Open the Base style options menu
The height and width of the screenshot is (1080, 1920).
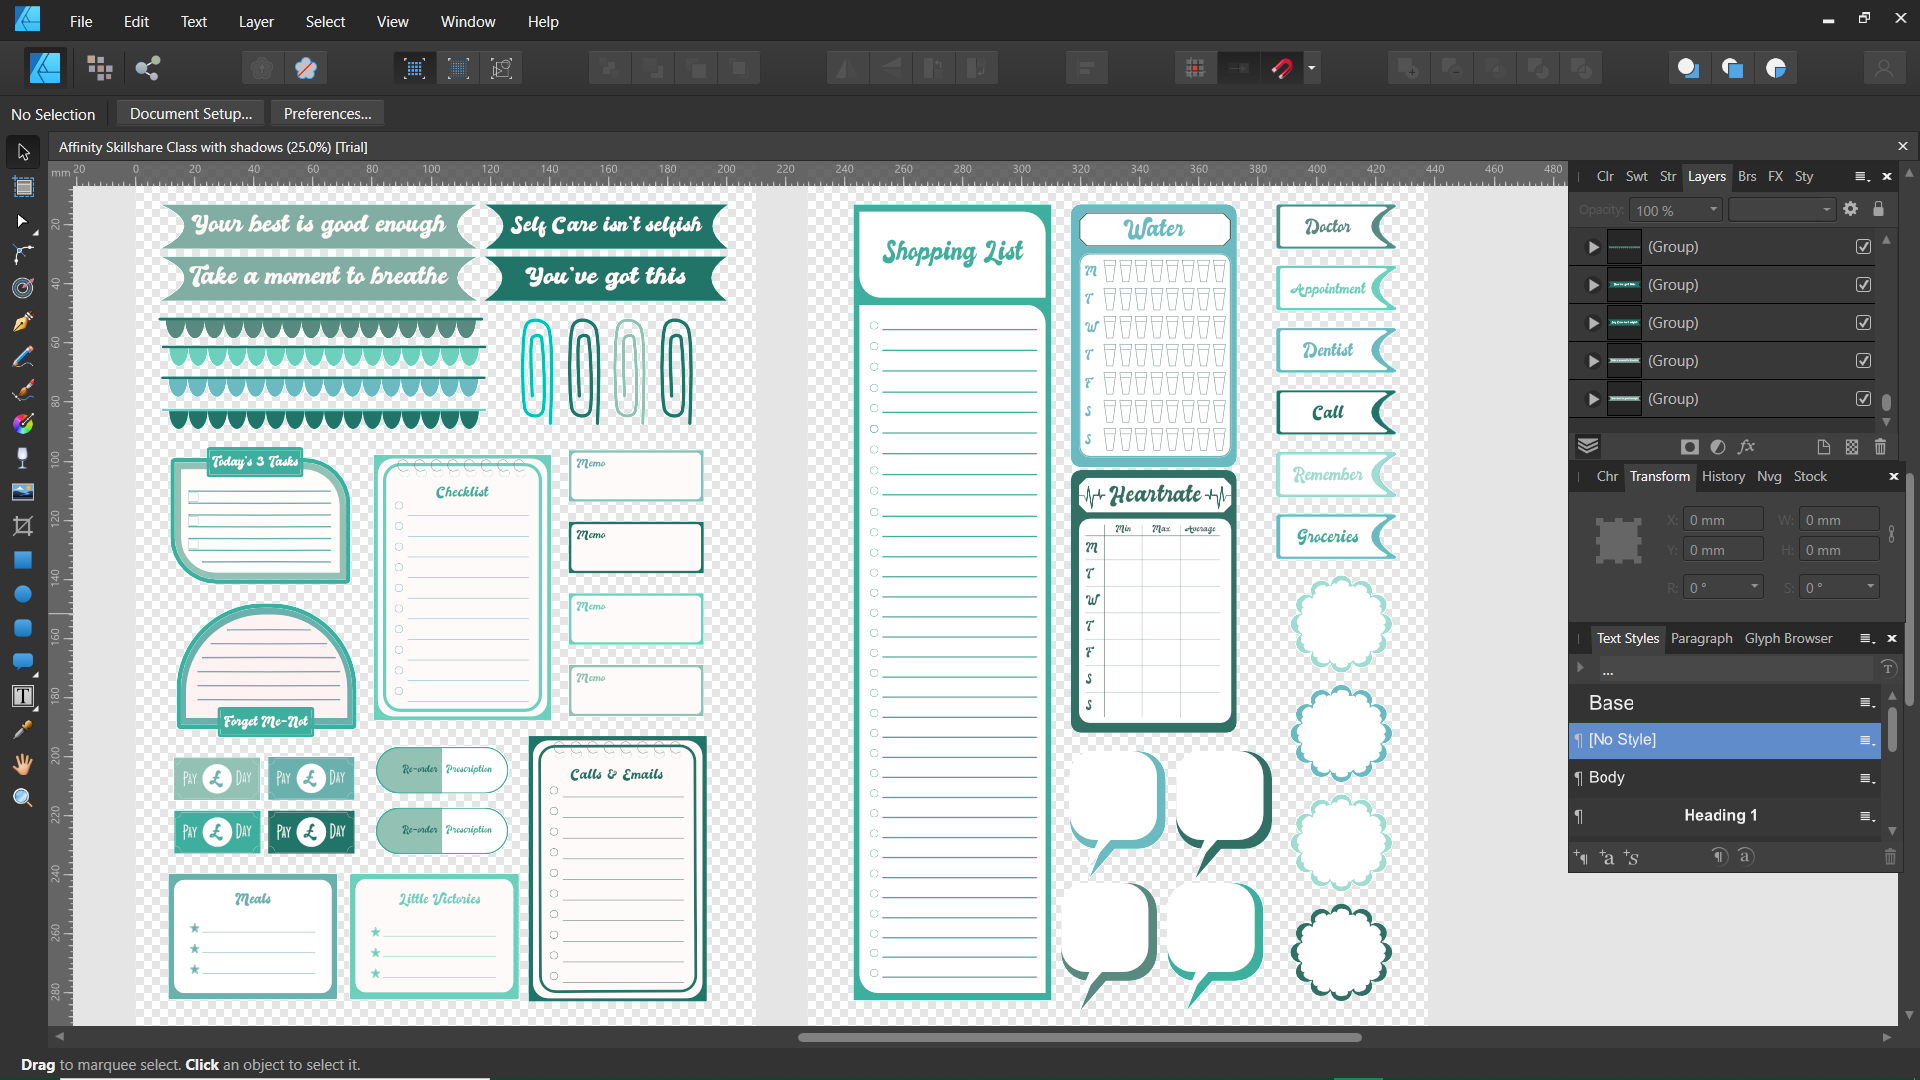point(1866,703)
